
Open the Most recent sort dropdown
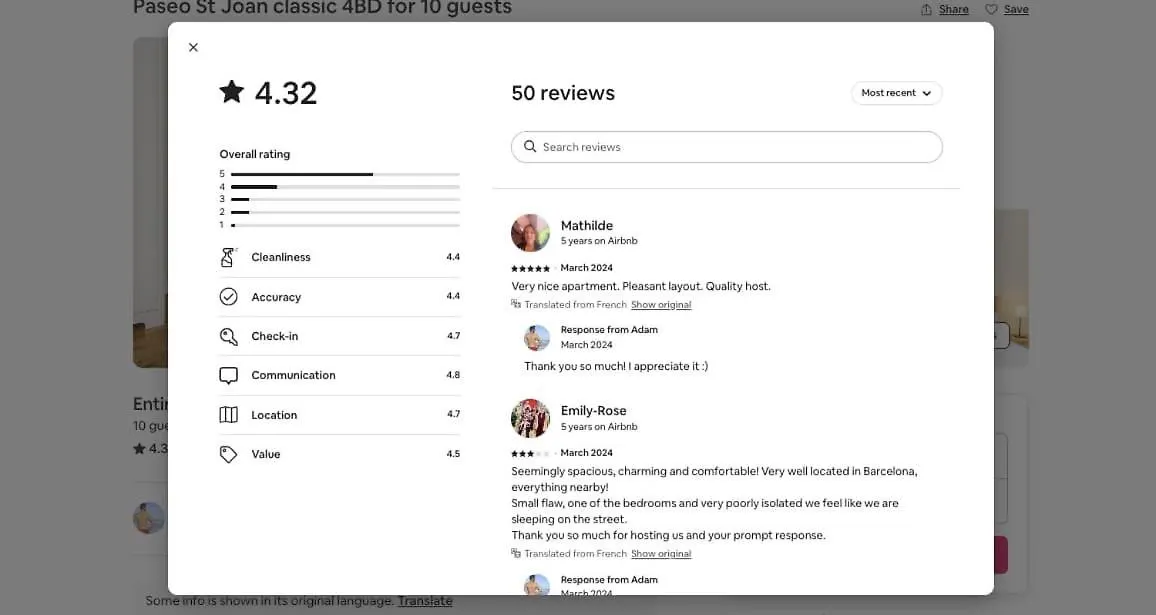click(896, 93)
